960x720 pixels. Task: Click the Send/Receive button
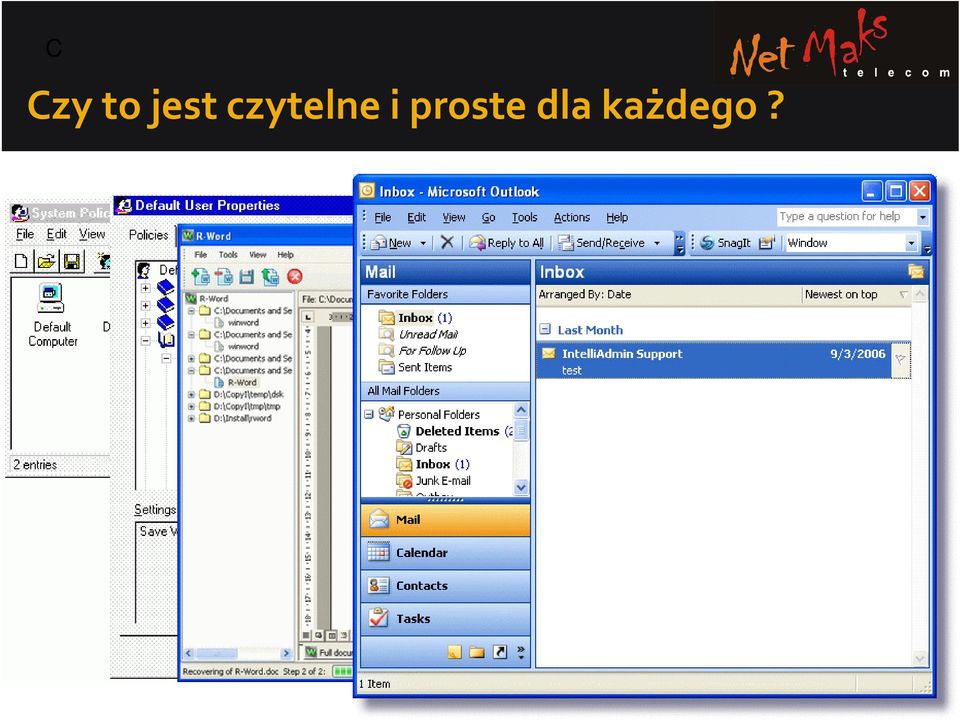(602, 243)
